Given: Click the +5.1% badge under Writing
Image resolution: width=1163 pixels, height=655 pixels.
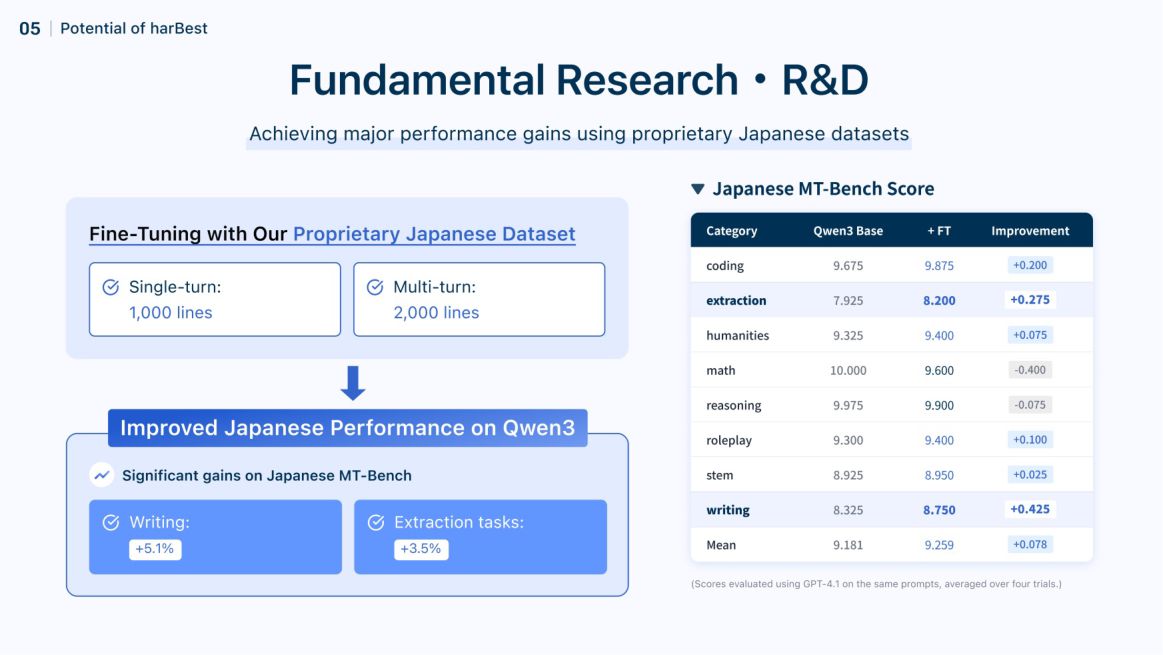Looking at the screenshot, I should pyautogui.click(x=155, y=549).
